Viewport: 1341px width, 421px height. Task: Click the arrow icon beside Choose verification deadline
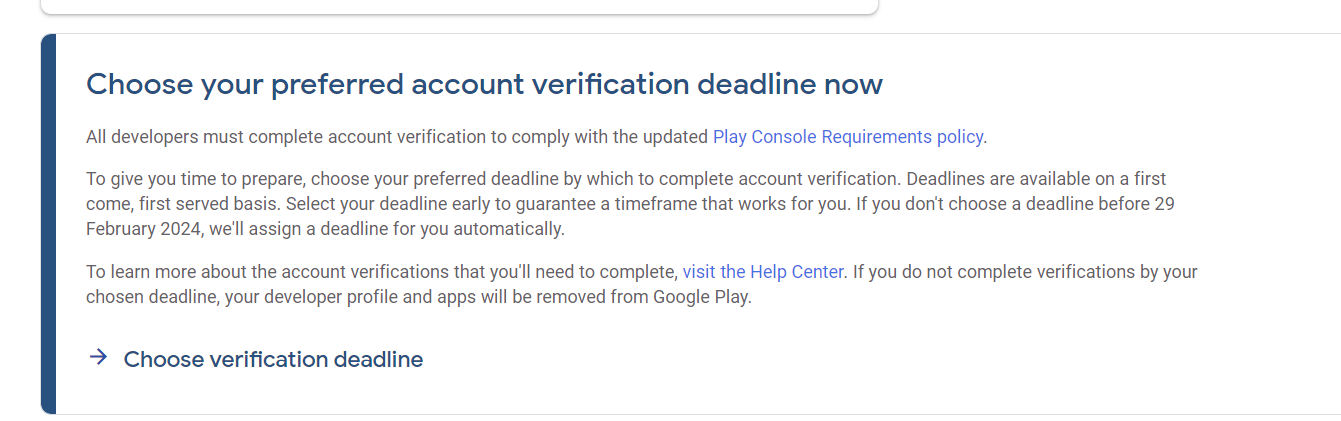[x=98, y=358]
